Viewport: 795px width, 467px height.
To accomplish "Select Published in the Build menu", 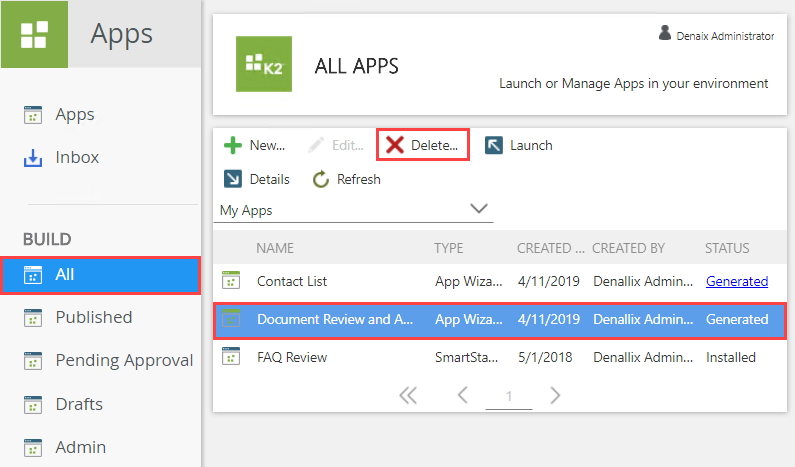I will pyautogui.click(x=93, y=317).
